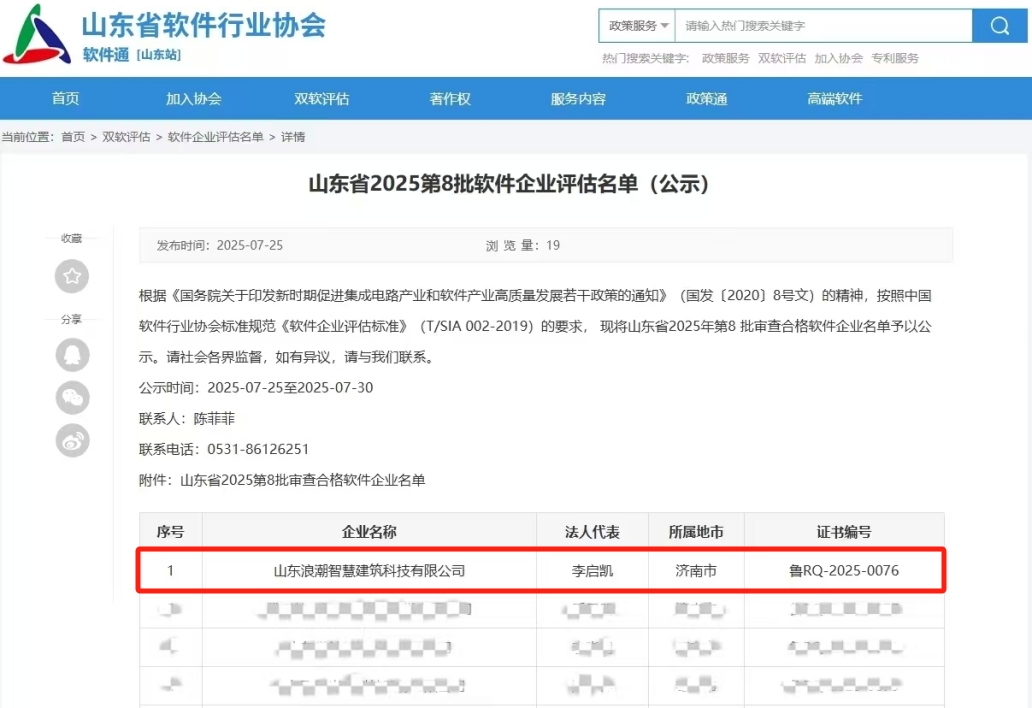This screenshot has width=1032, height=708.
Task: Open the 政策通 navigation item
Action: pos(706,99)
